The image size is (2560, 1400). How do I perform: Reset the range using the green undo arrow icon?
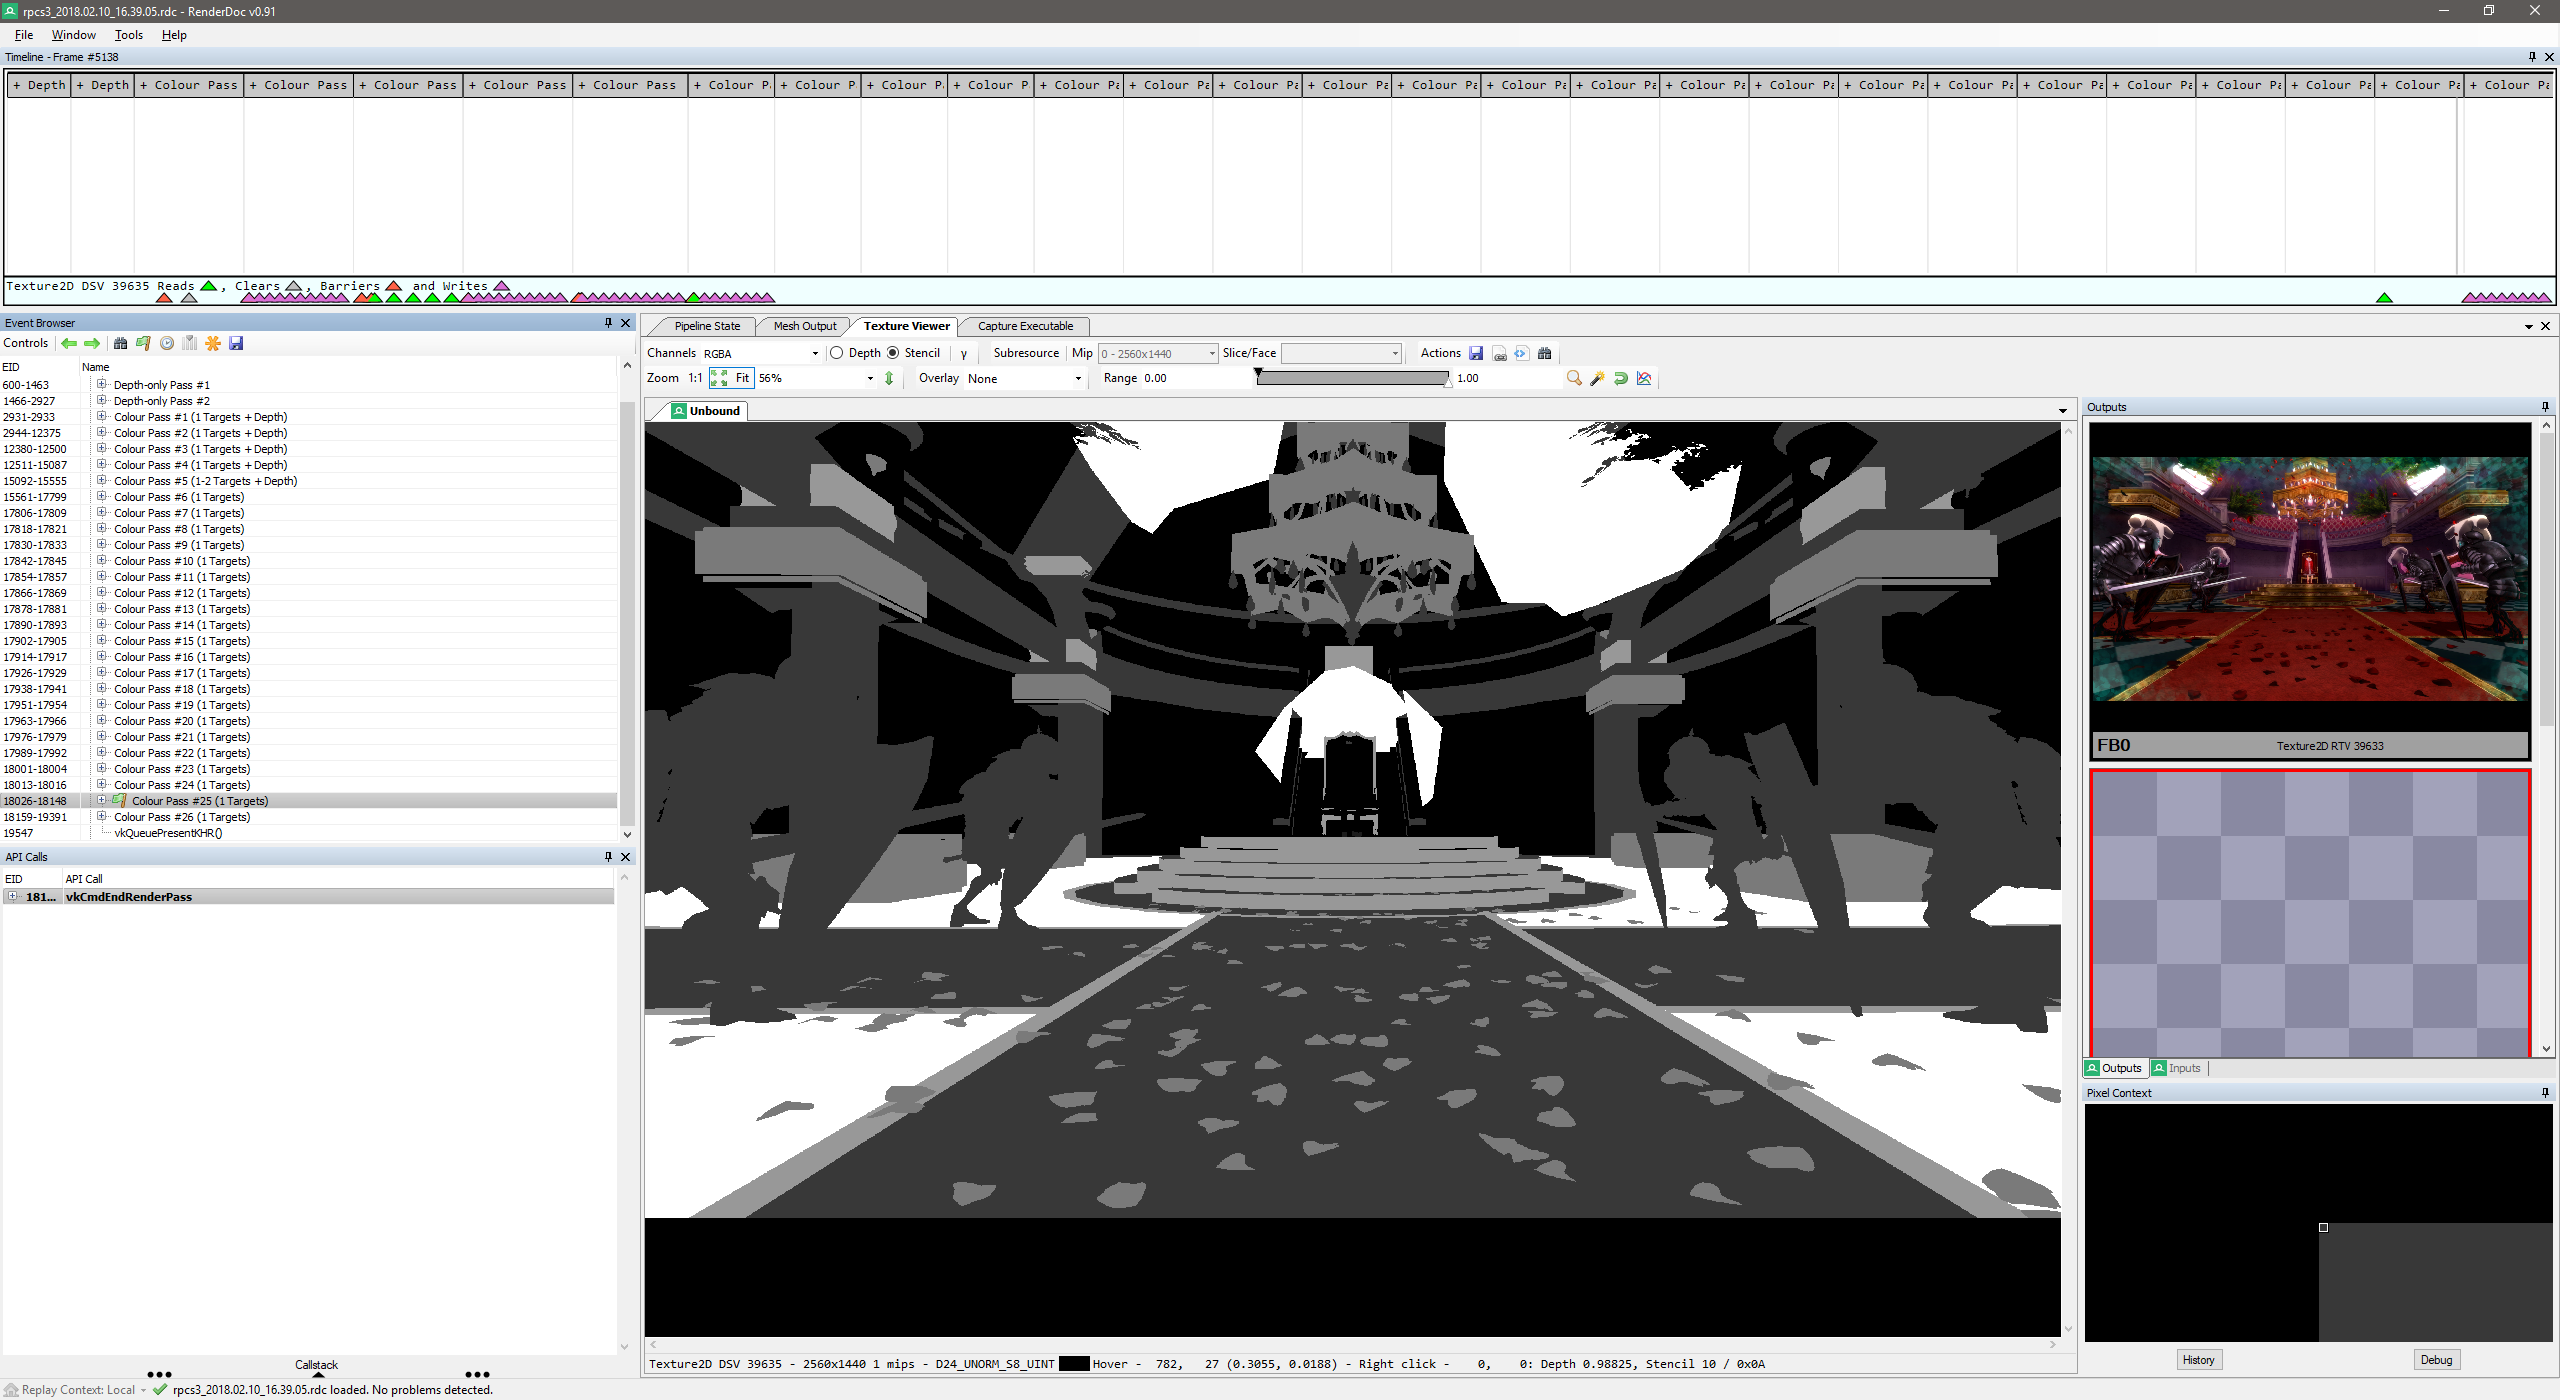coord(1620,379)
